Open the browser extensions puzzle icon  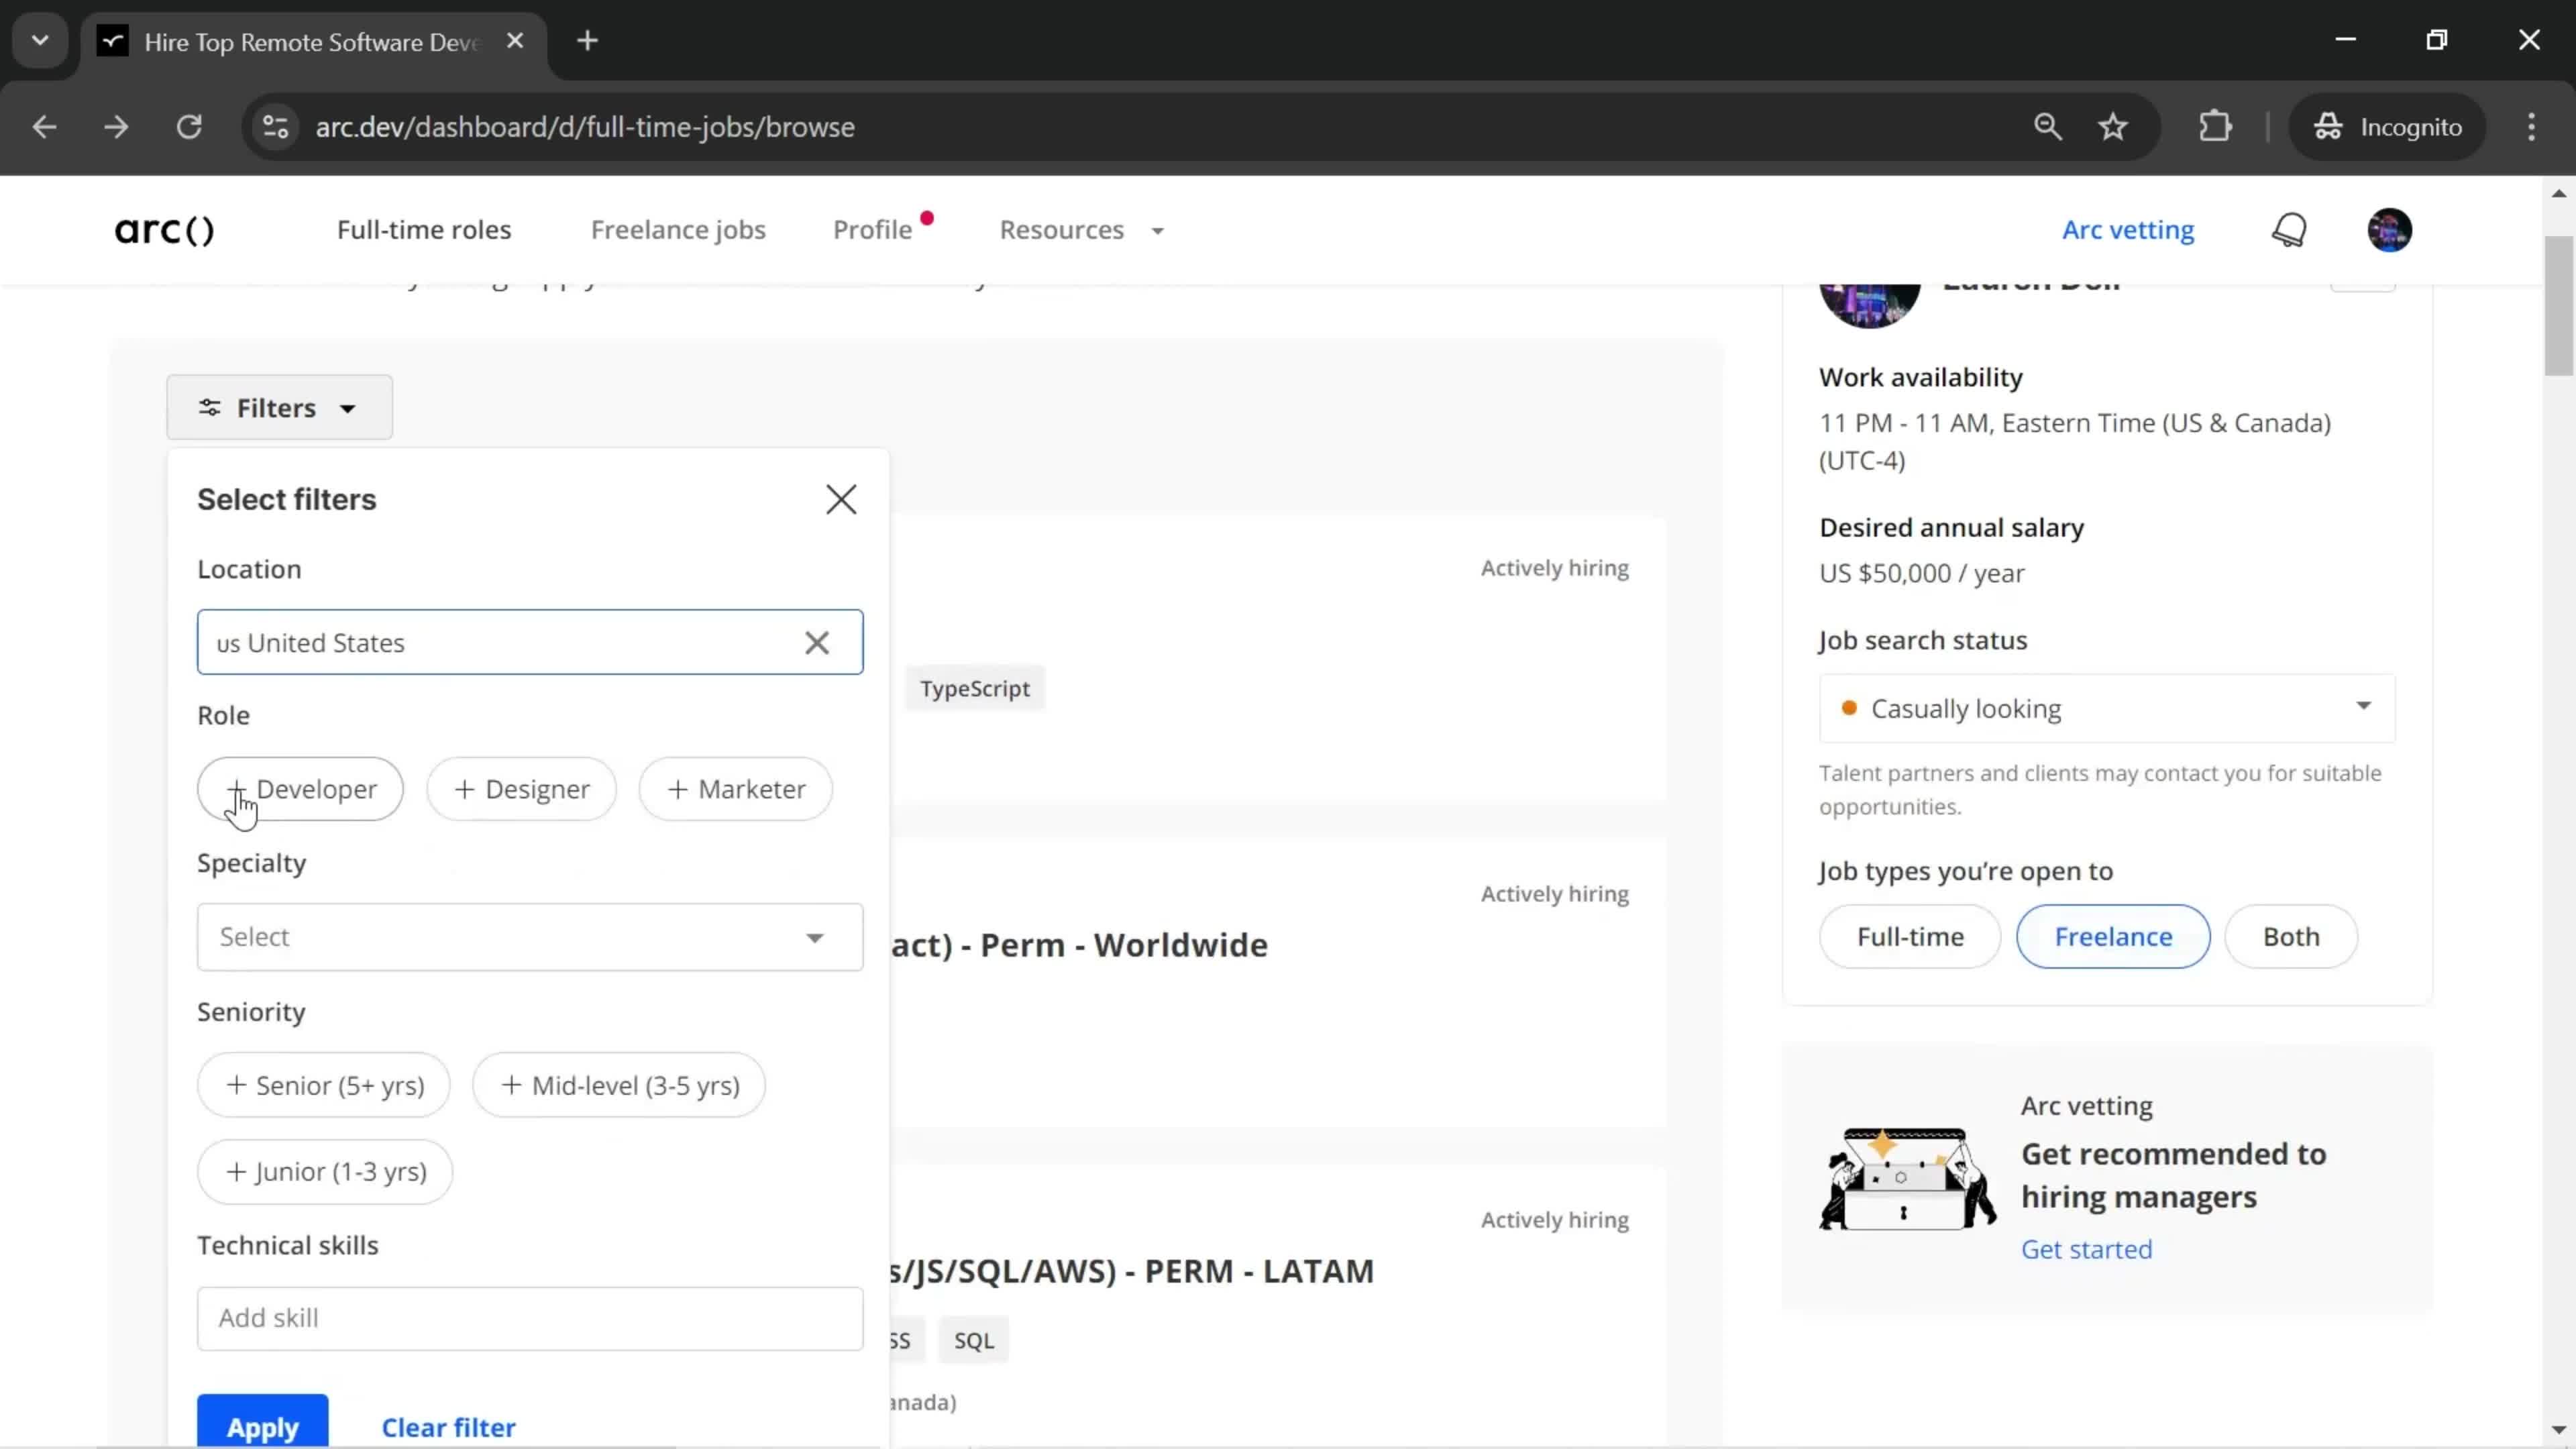(x=2215, y=127)
